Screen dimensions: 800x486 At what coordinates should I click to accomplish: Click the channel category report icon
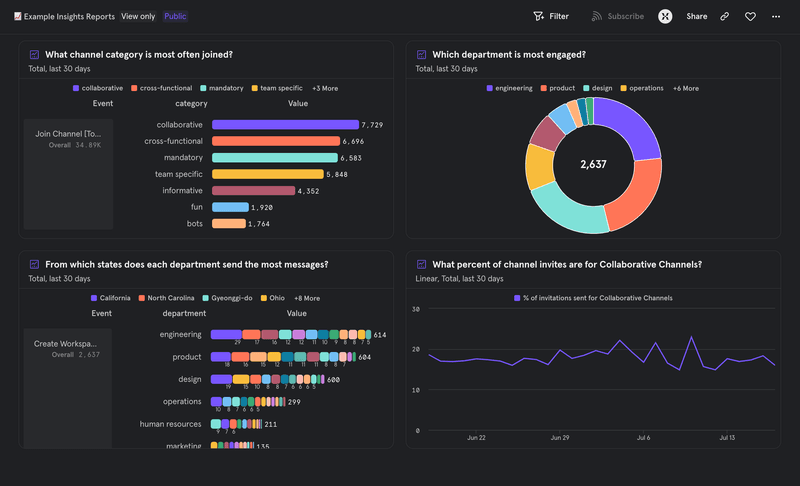pyautogui.click(x=34, y=55)
